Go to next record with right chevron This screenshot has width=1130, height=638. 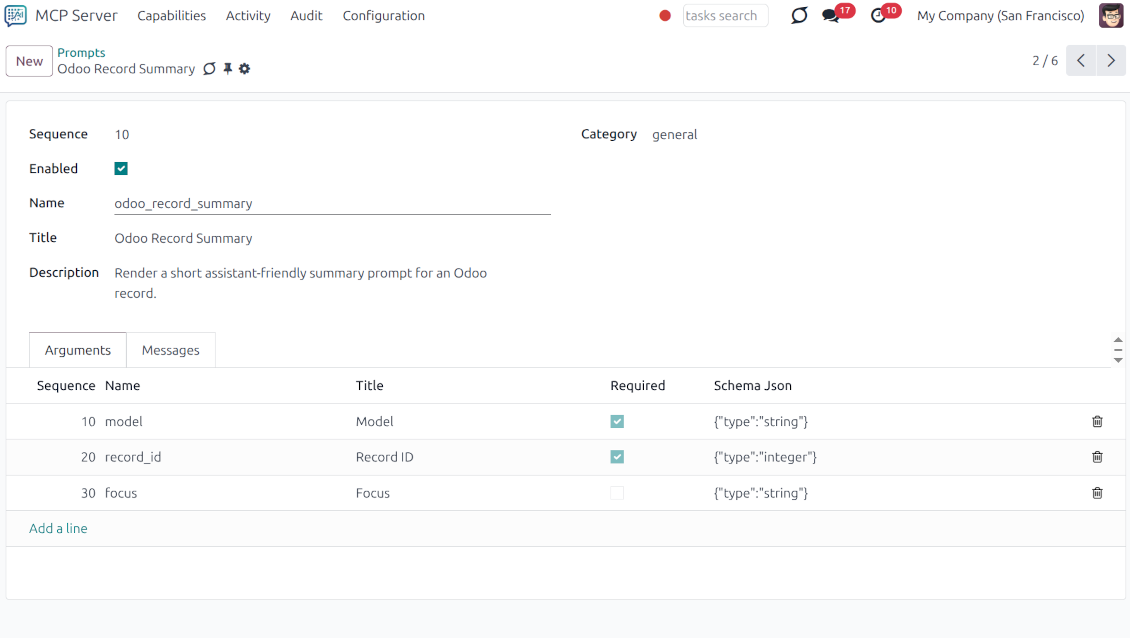pyautogui.click(x=1111, y=60)
